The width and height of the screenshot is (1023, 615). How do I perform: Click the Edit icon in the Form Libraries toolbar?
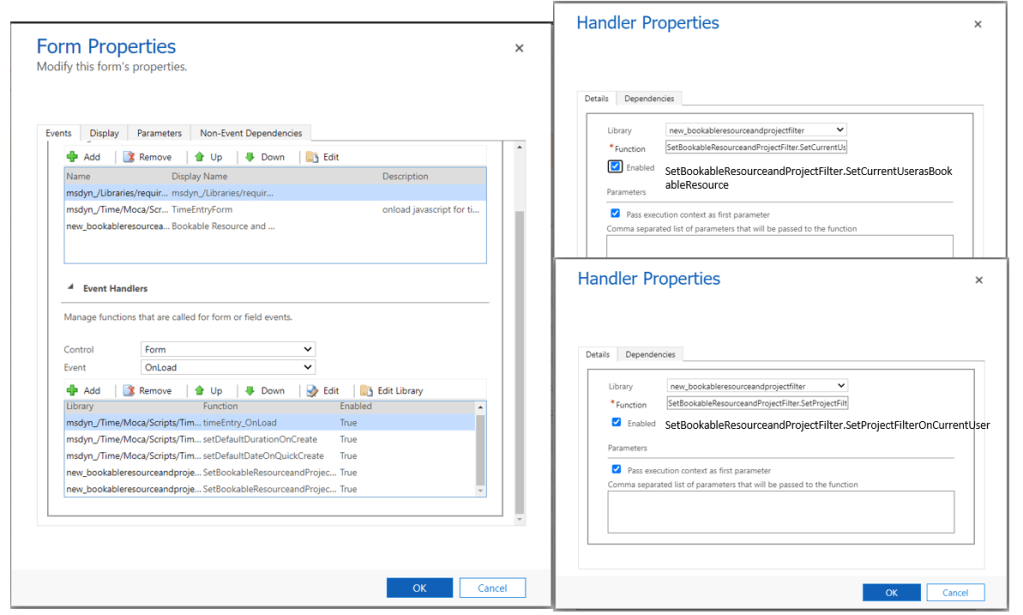[x=312, y=157]
